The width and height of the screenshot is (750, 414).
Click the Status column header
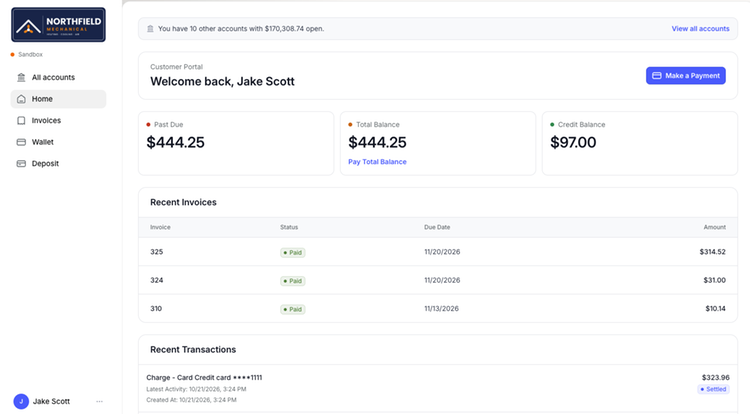(289, 227)
